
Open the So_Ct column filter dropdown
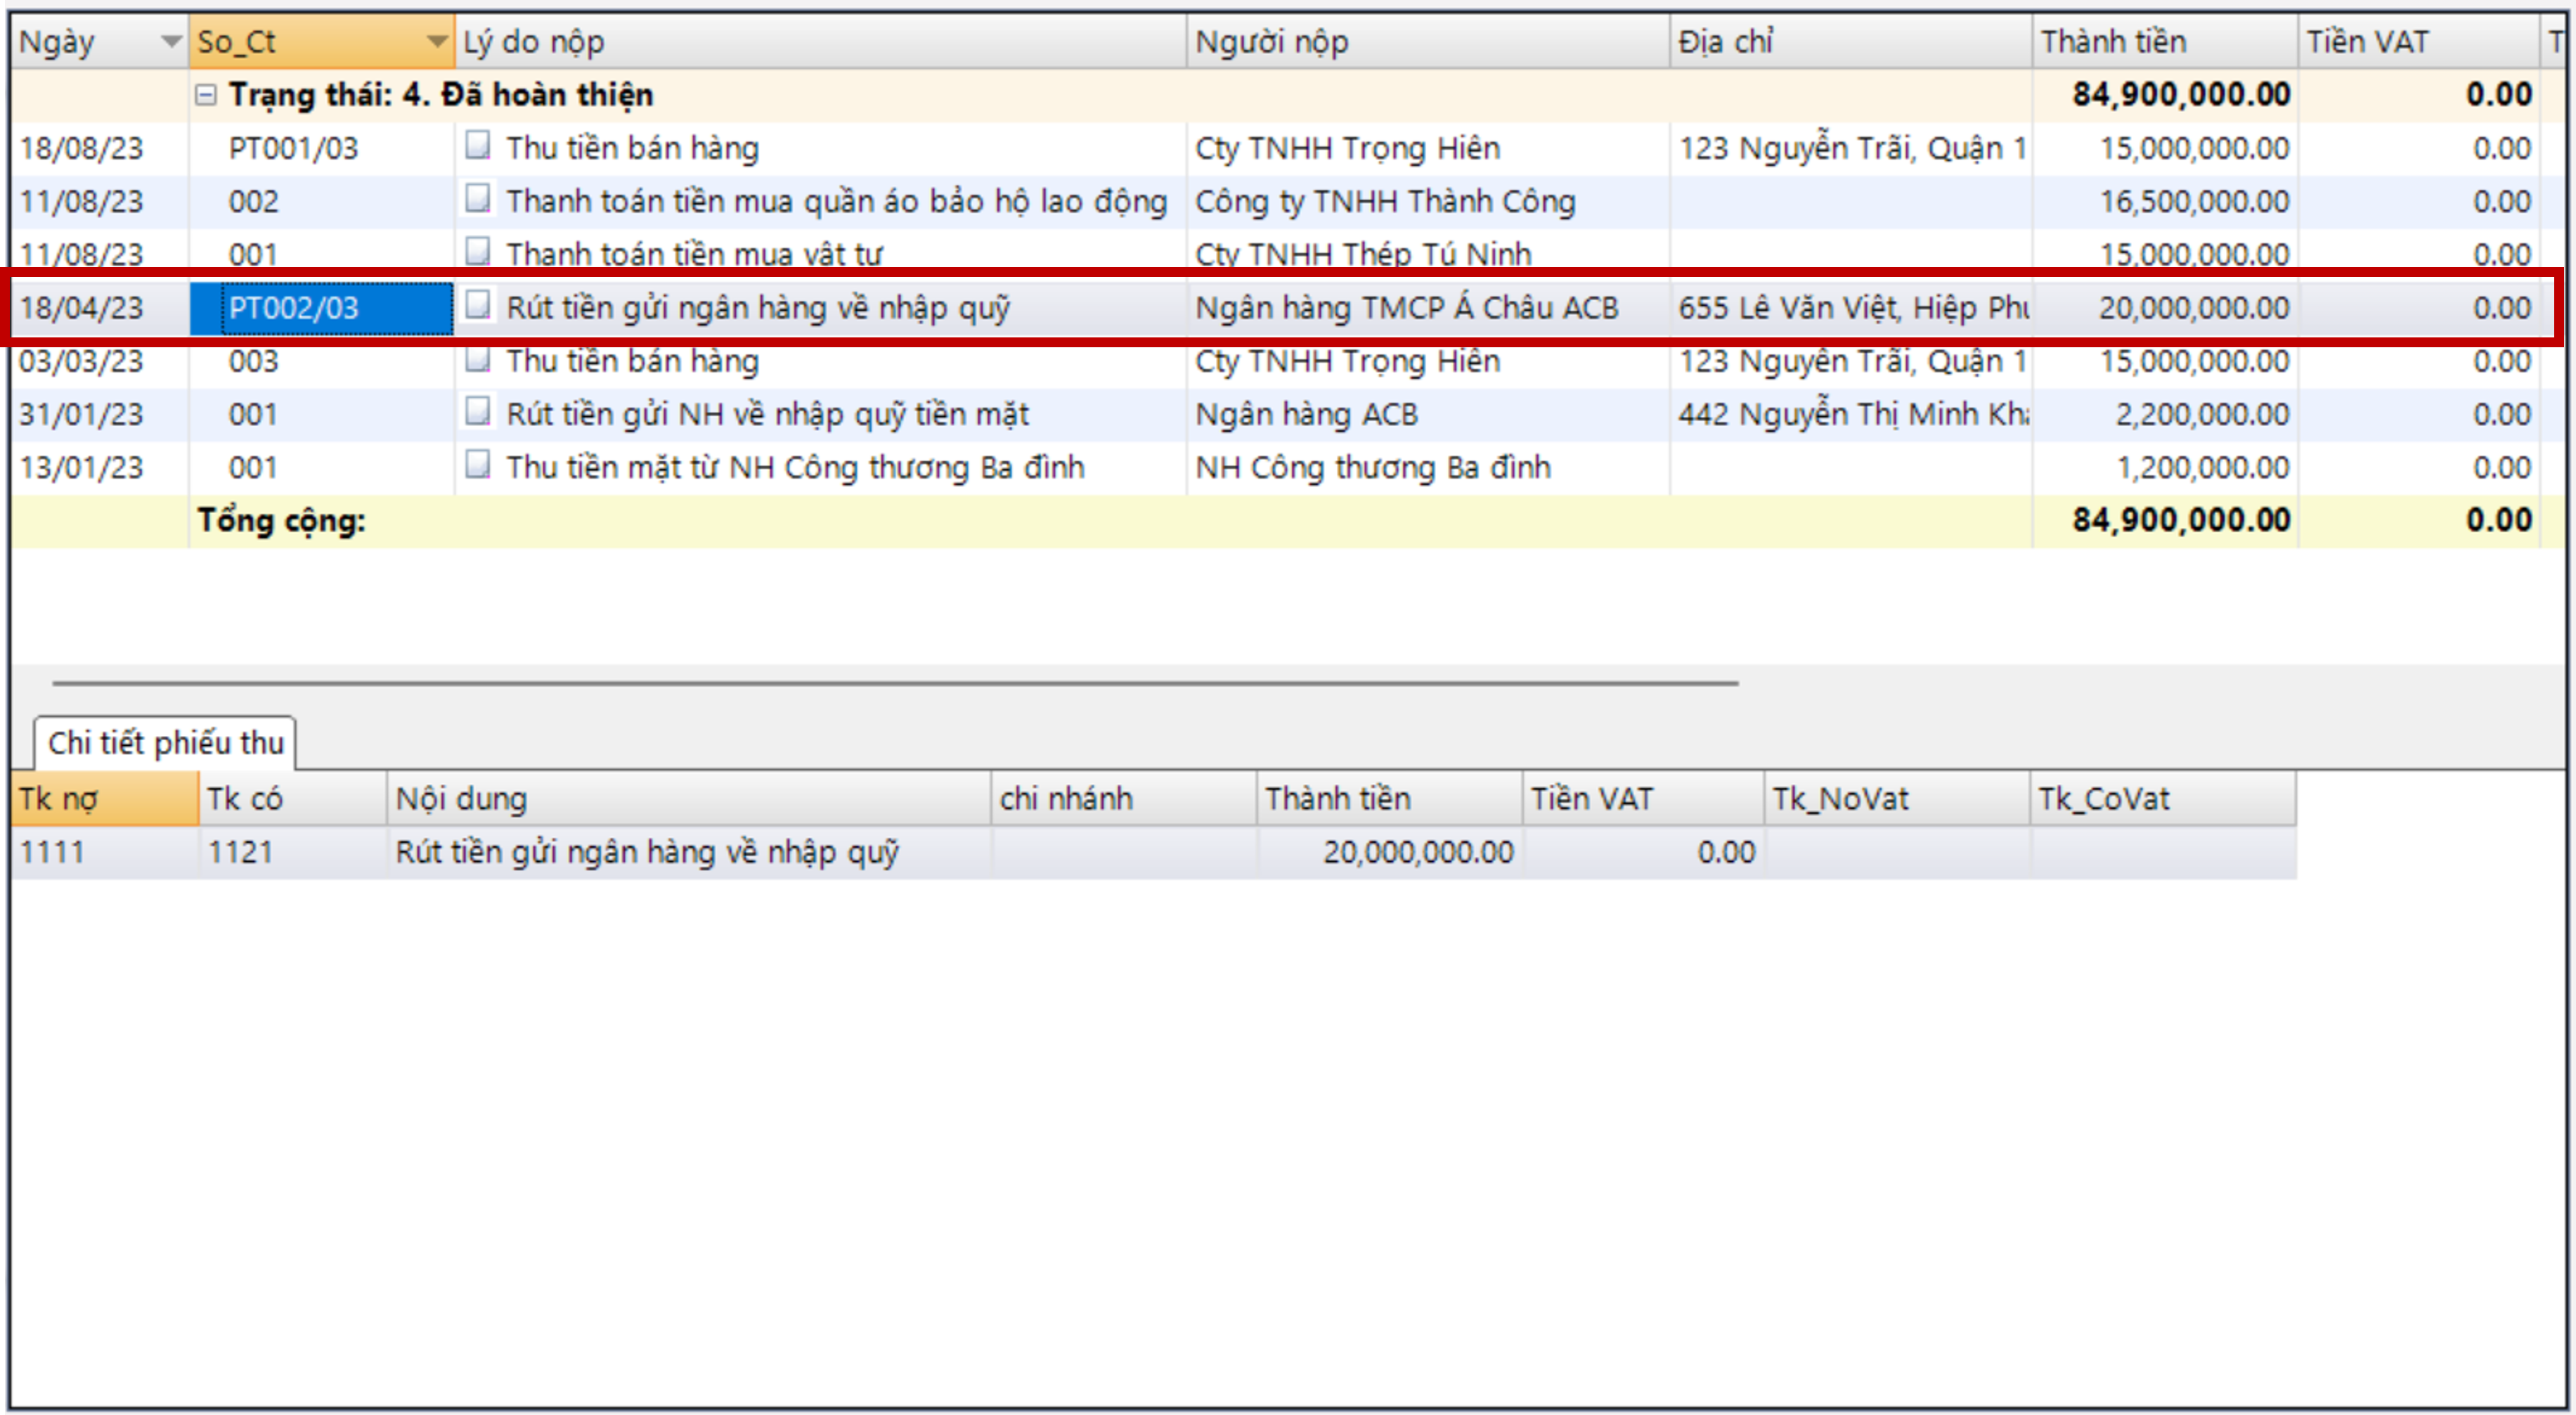[x=436, y=42]
